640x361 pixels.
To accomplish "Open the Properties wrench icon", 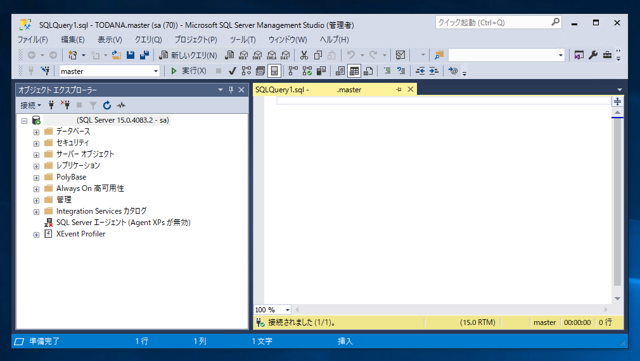I will pos(593,55).
